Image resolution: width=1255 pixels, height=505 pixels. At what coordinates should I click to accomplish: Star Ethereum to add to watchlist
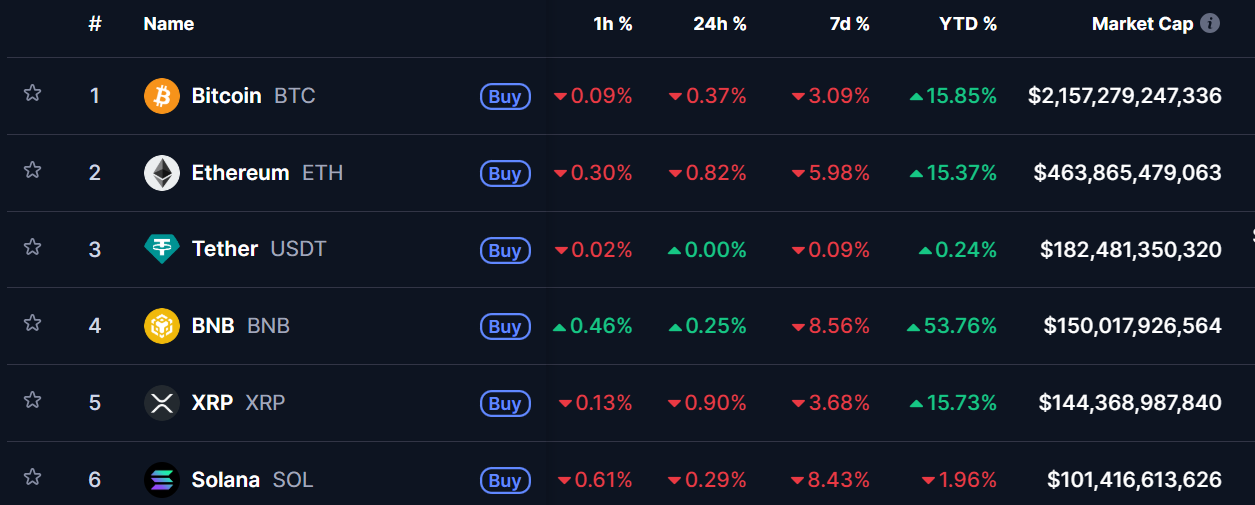32,171
